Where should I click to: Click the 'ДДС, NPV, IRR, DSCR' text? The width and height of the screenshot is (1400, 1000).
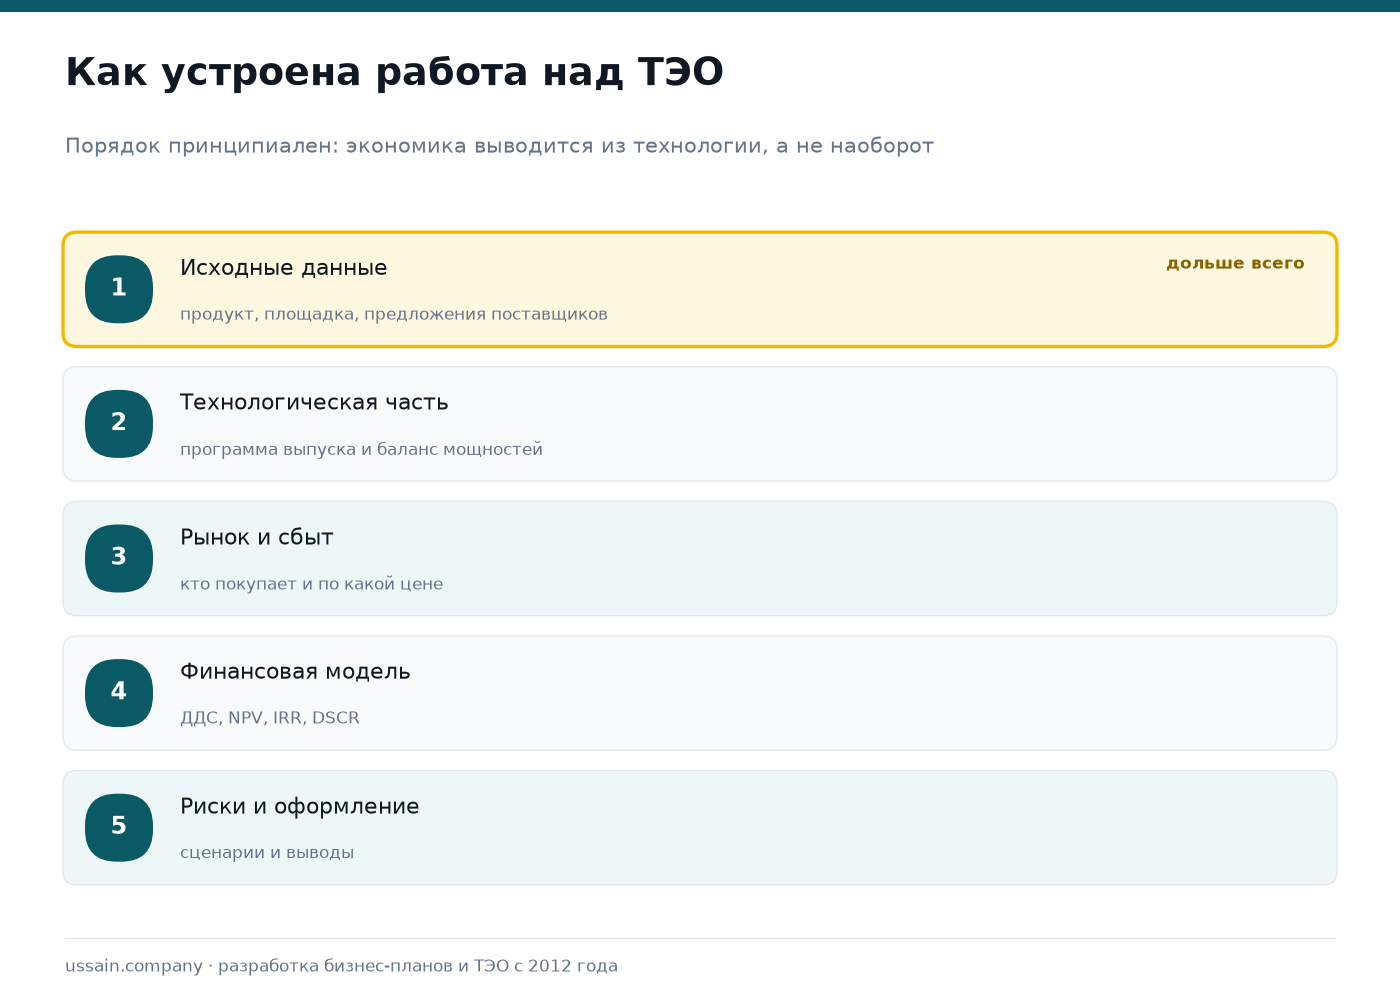tap(270, 718)
